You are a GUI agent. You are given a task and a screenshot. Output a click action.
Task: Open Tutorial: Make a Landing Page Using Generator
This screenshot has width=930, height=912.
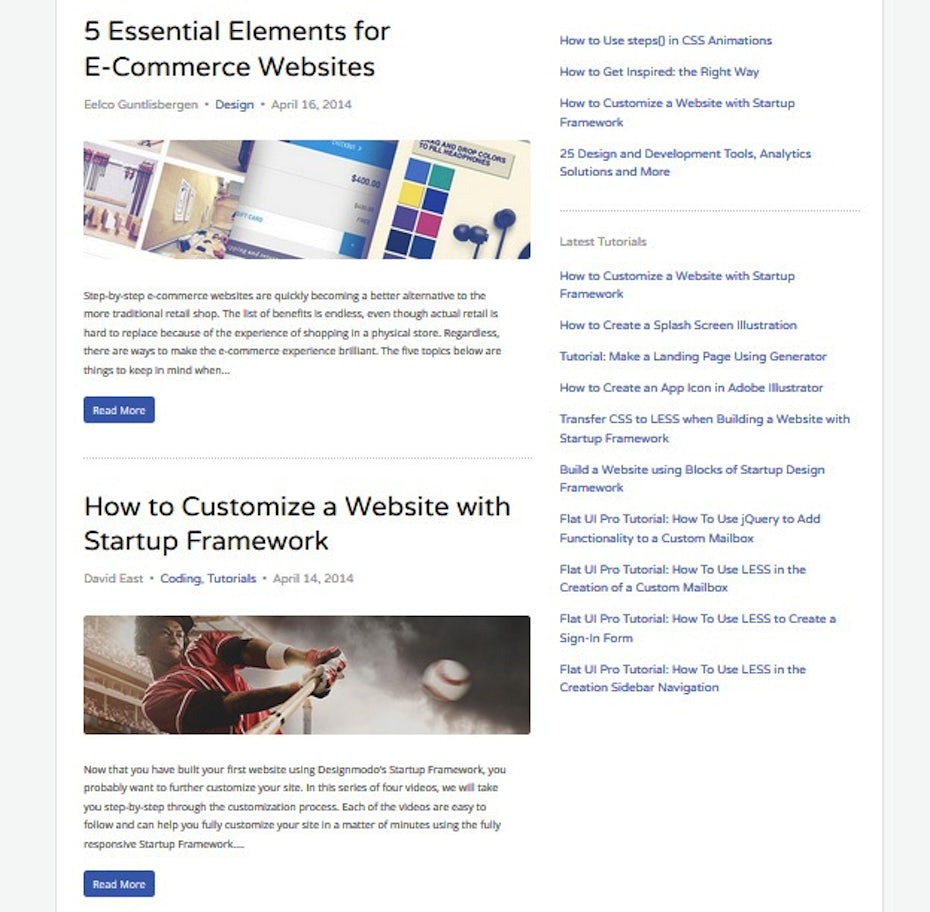pyautogui.click(x=693, y=356)
